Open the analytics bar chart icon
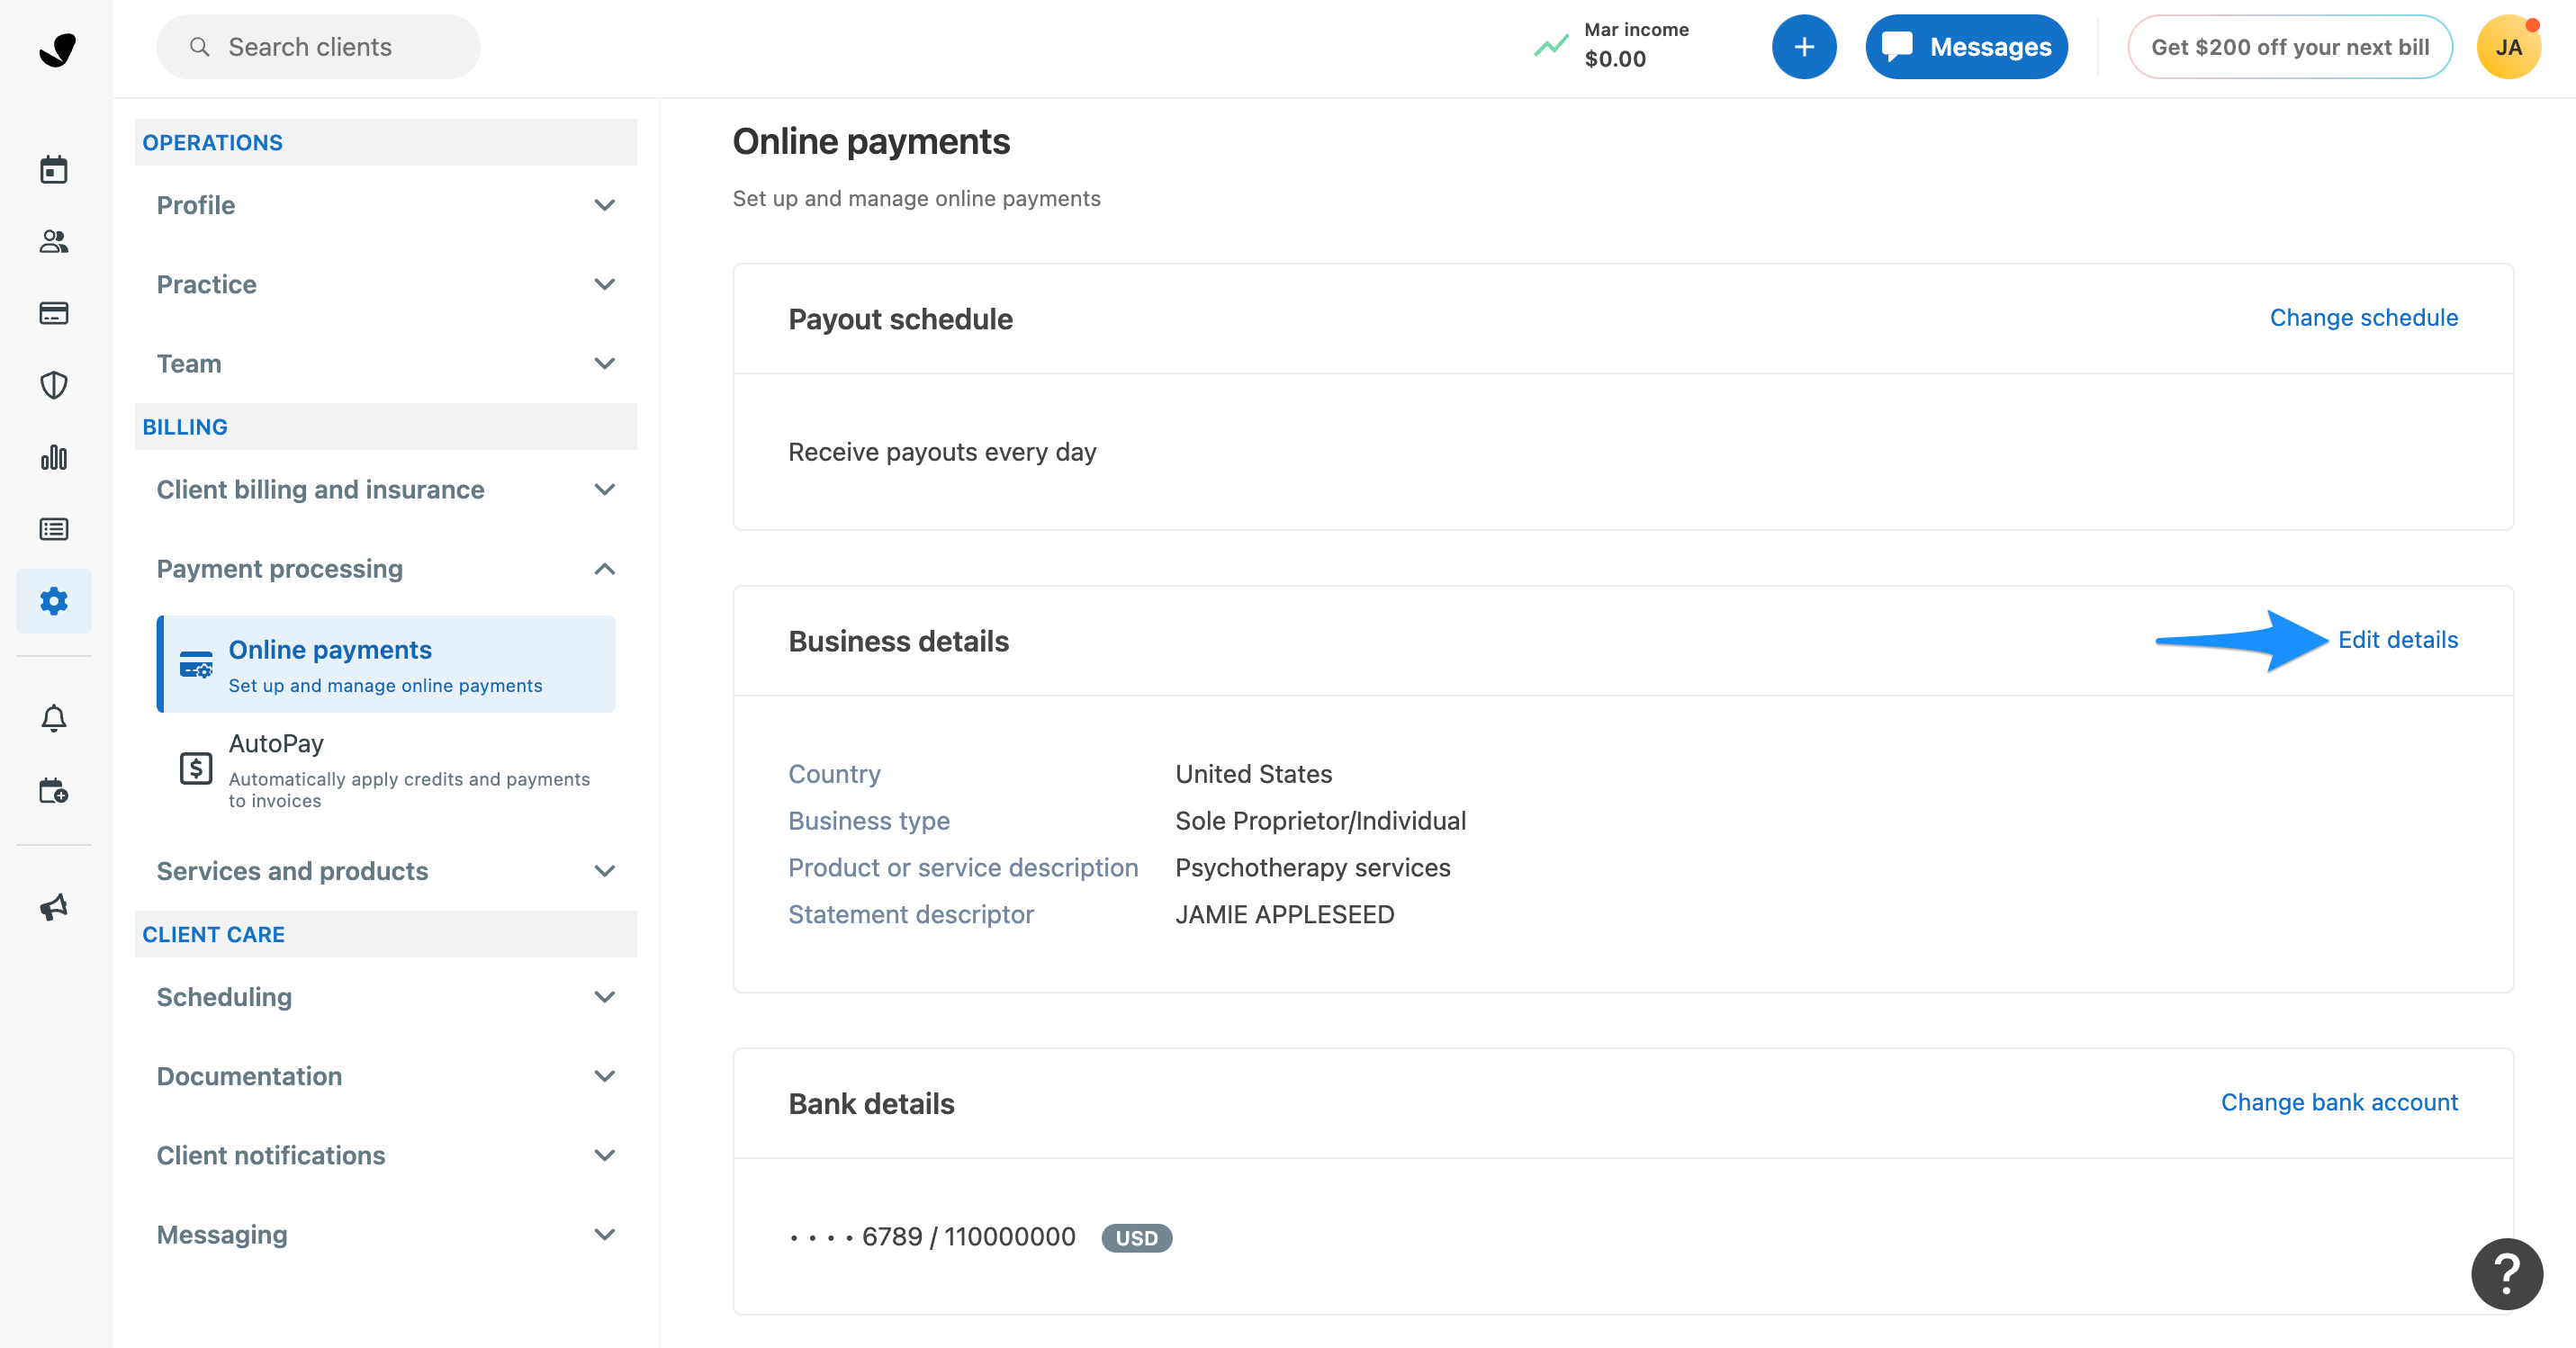 (x=54, y=458)
